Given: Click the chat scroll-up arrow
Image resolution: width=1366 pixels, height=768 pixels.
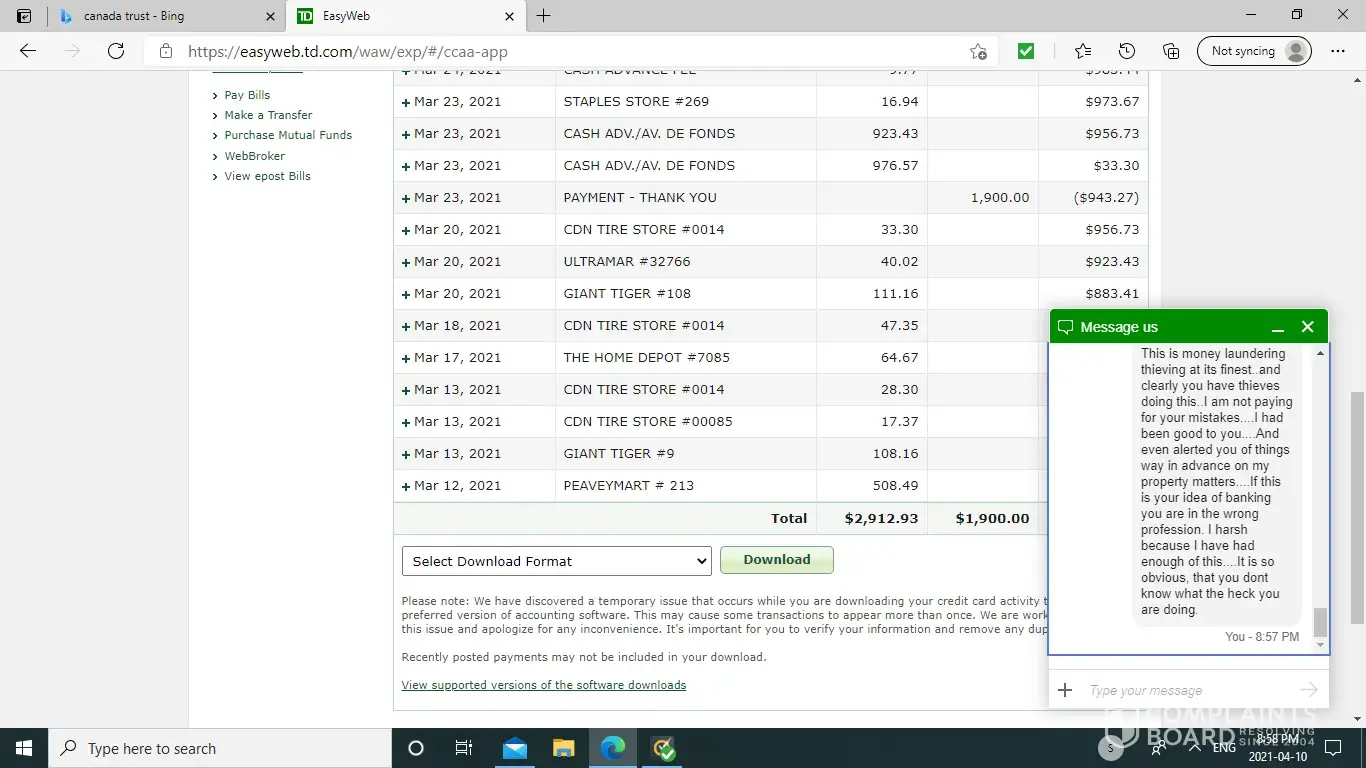Looking at the screenshot, I should tap(1320, 353).
